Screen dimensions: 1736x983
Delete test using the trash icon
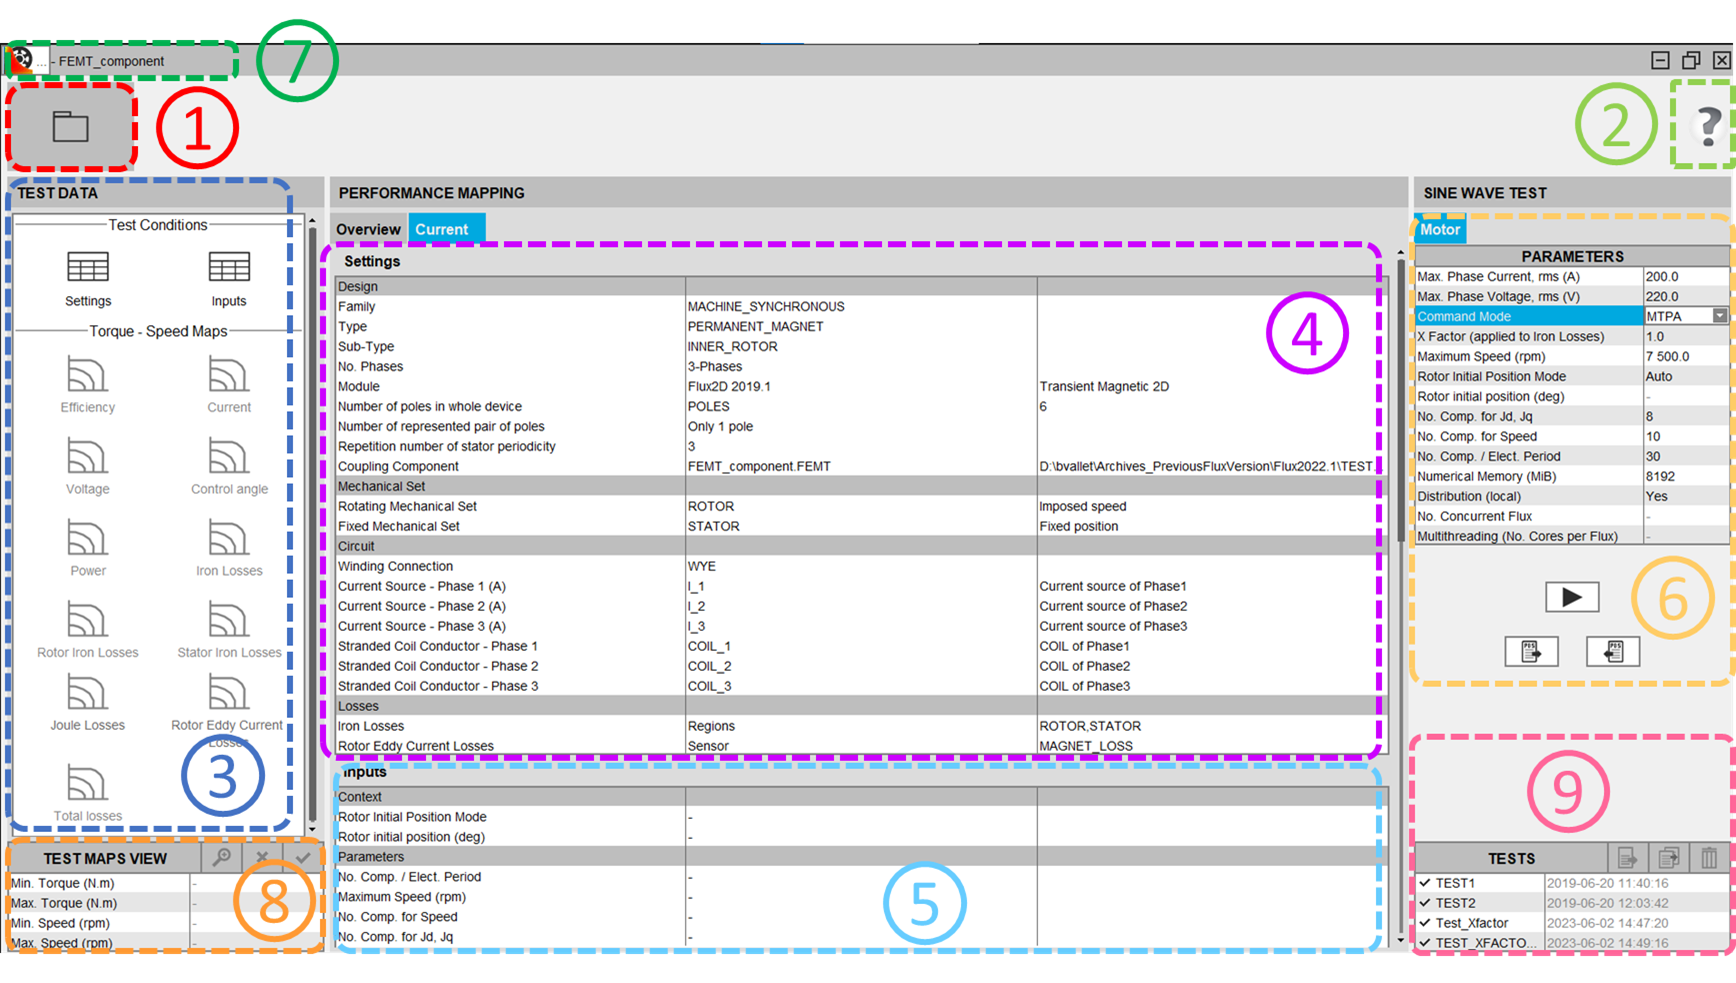1709,858
